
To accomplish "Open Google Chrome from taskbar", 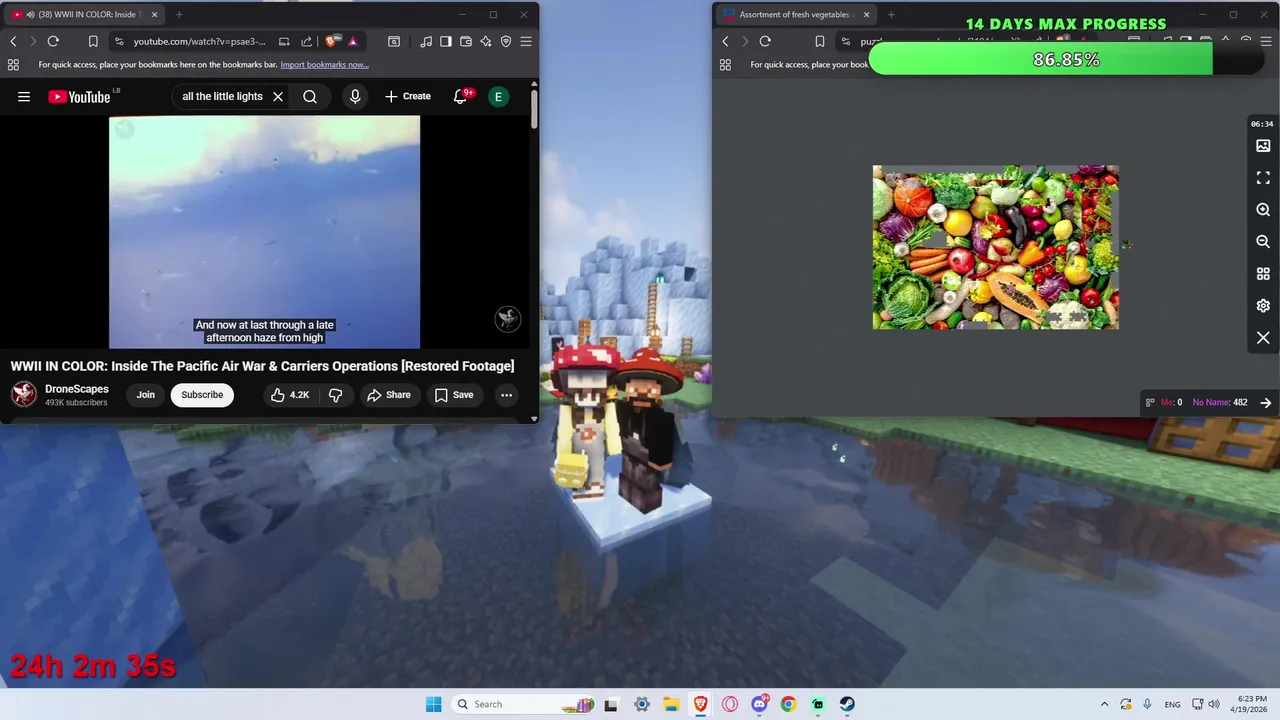I will click(x=788, y=704).
